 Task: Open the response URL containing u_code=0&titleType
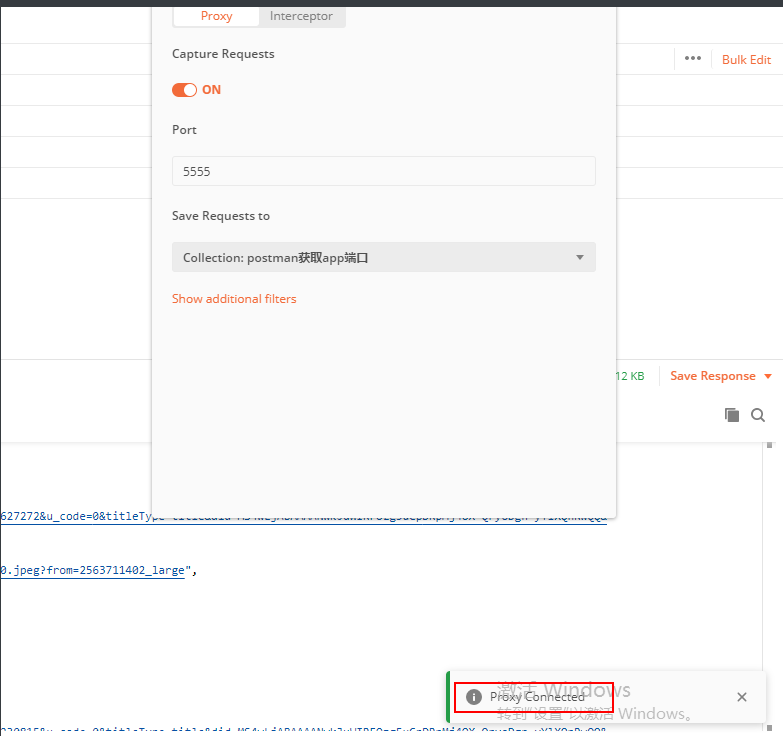[304, 516]
